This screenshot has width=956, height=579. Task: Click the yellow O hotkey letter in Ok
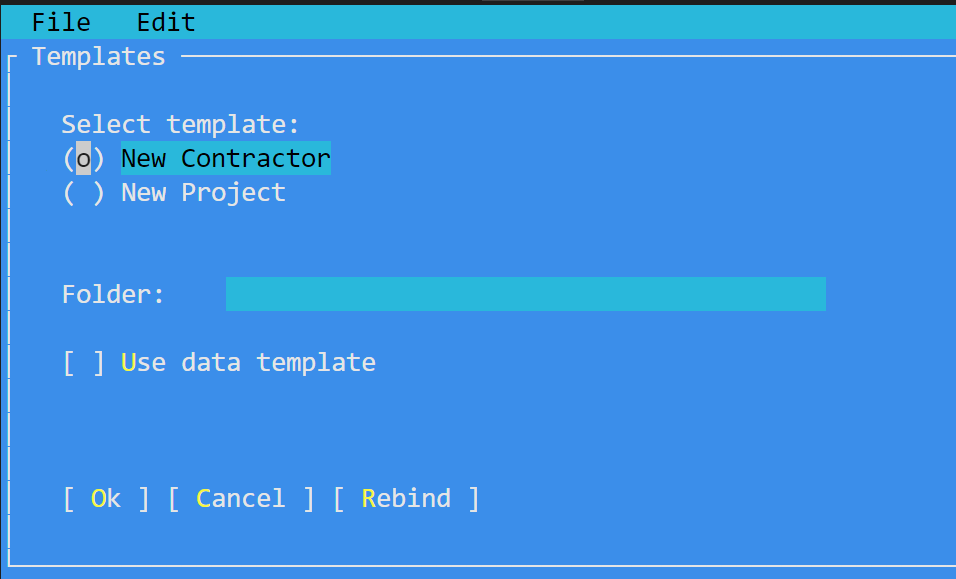(98, 499)
